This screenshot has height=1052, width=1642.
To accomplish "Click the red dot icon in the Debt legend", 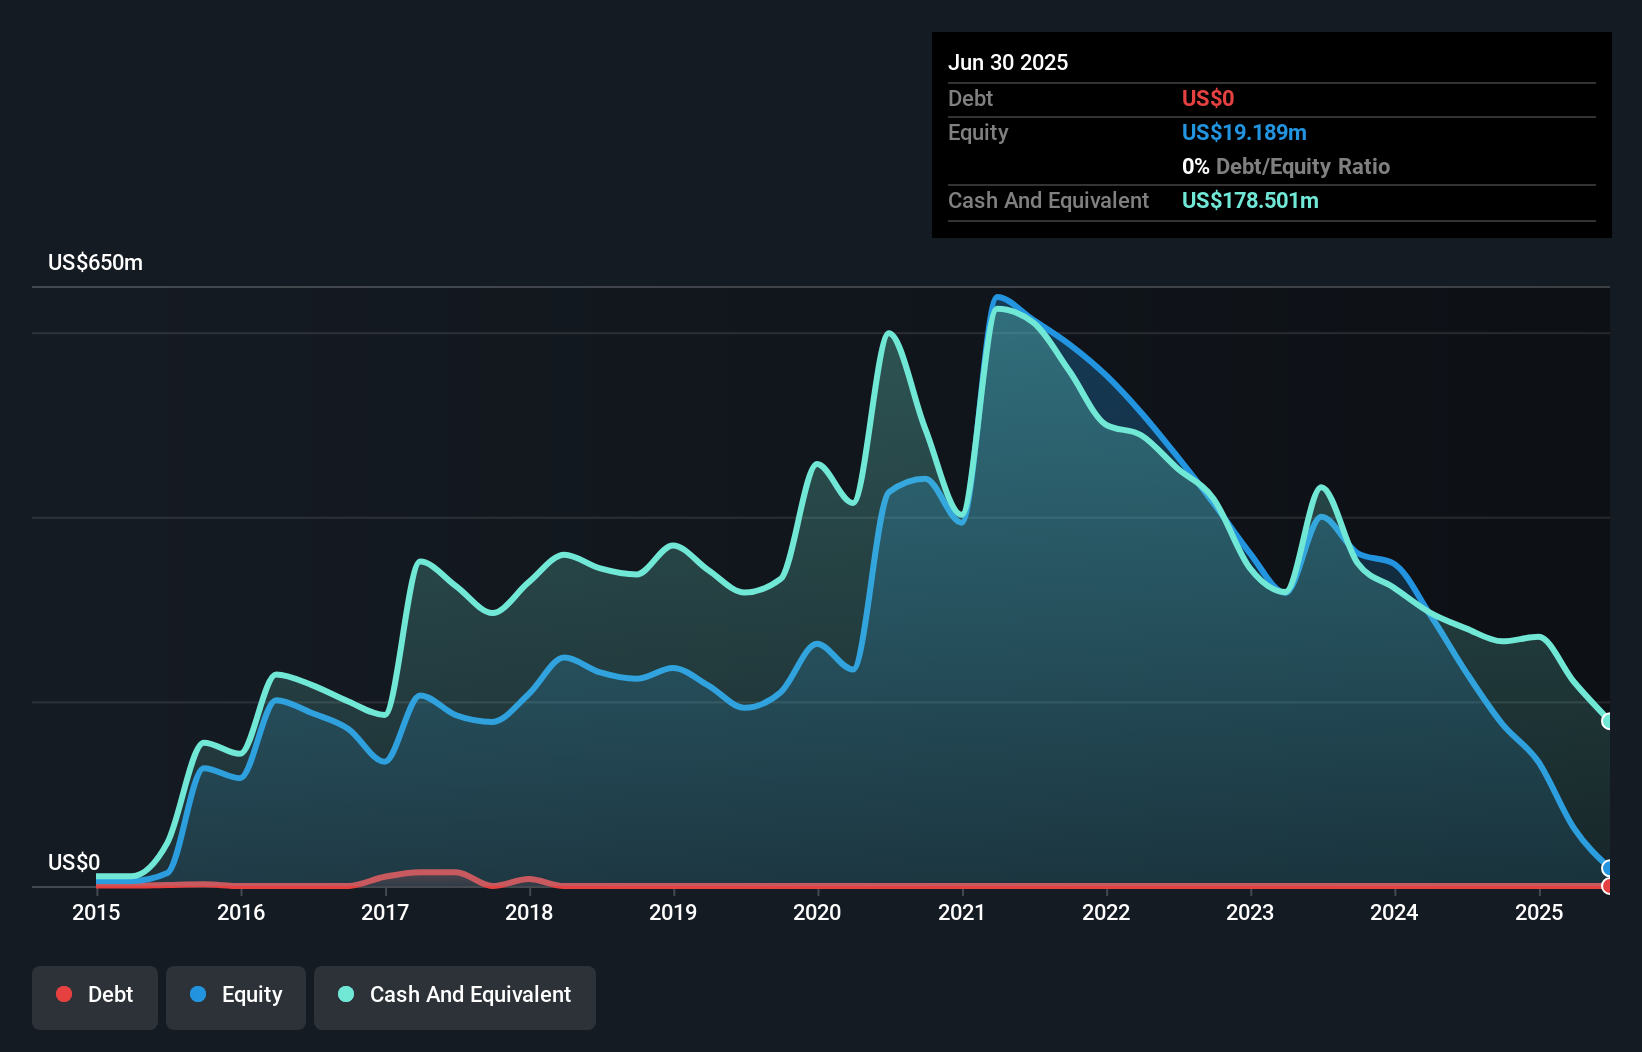I will (63, 994).
